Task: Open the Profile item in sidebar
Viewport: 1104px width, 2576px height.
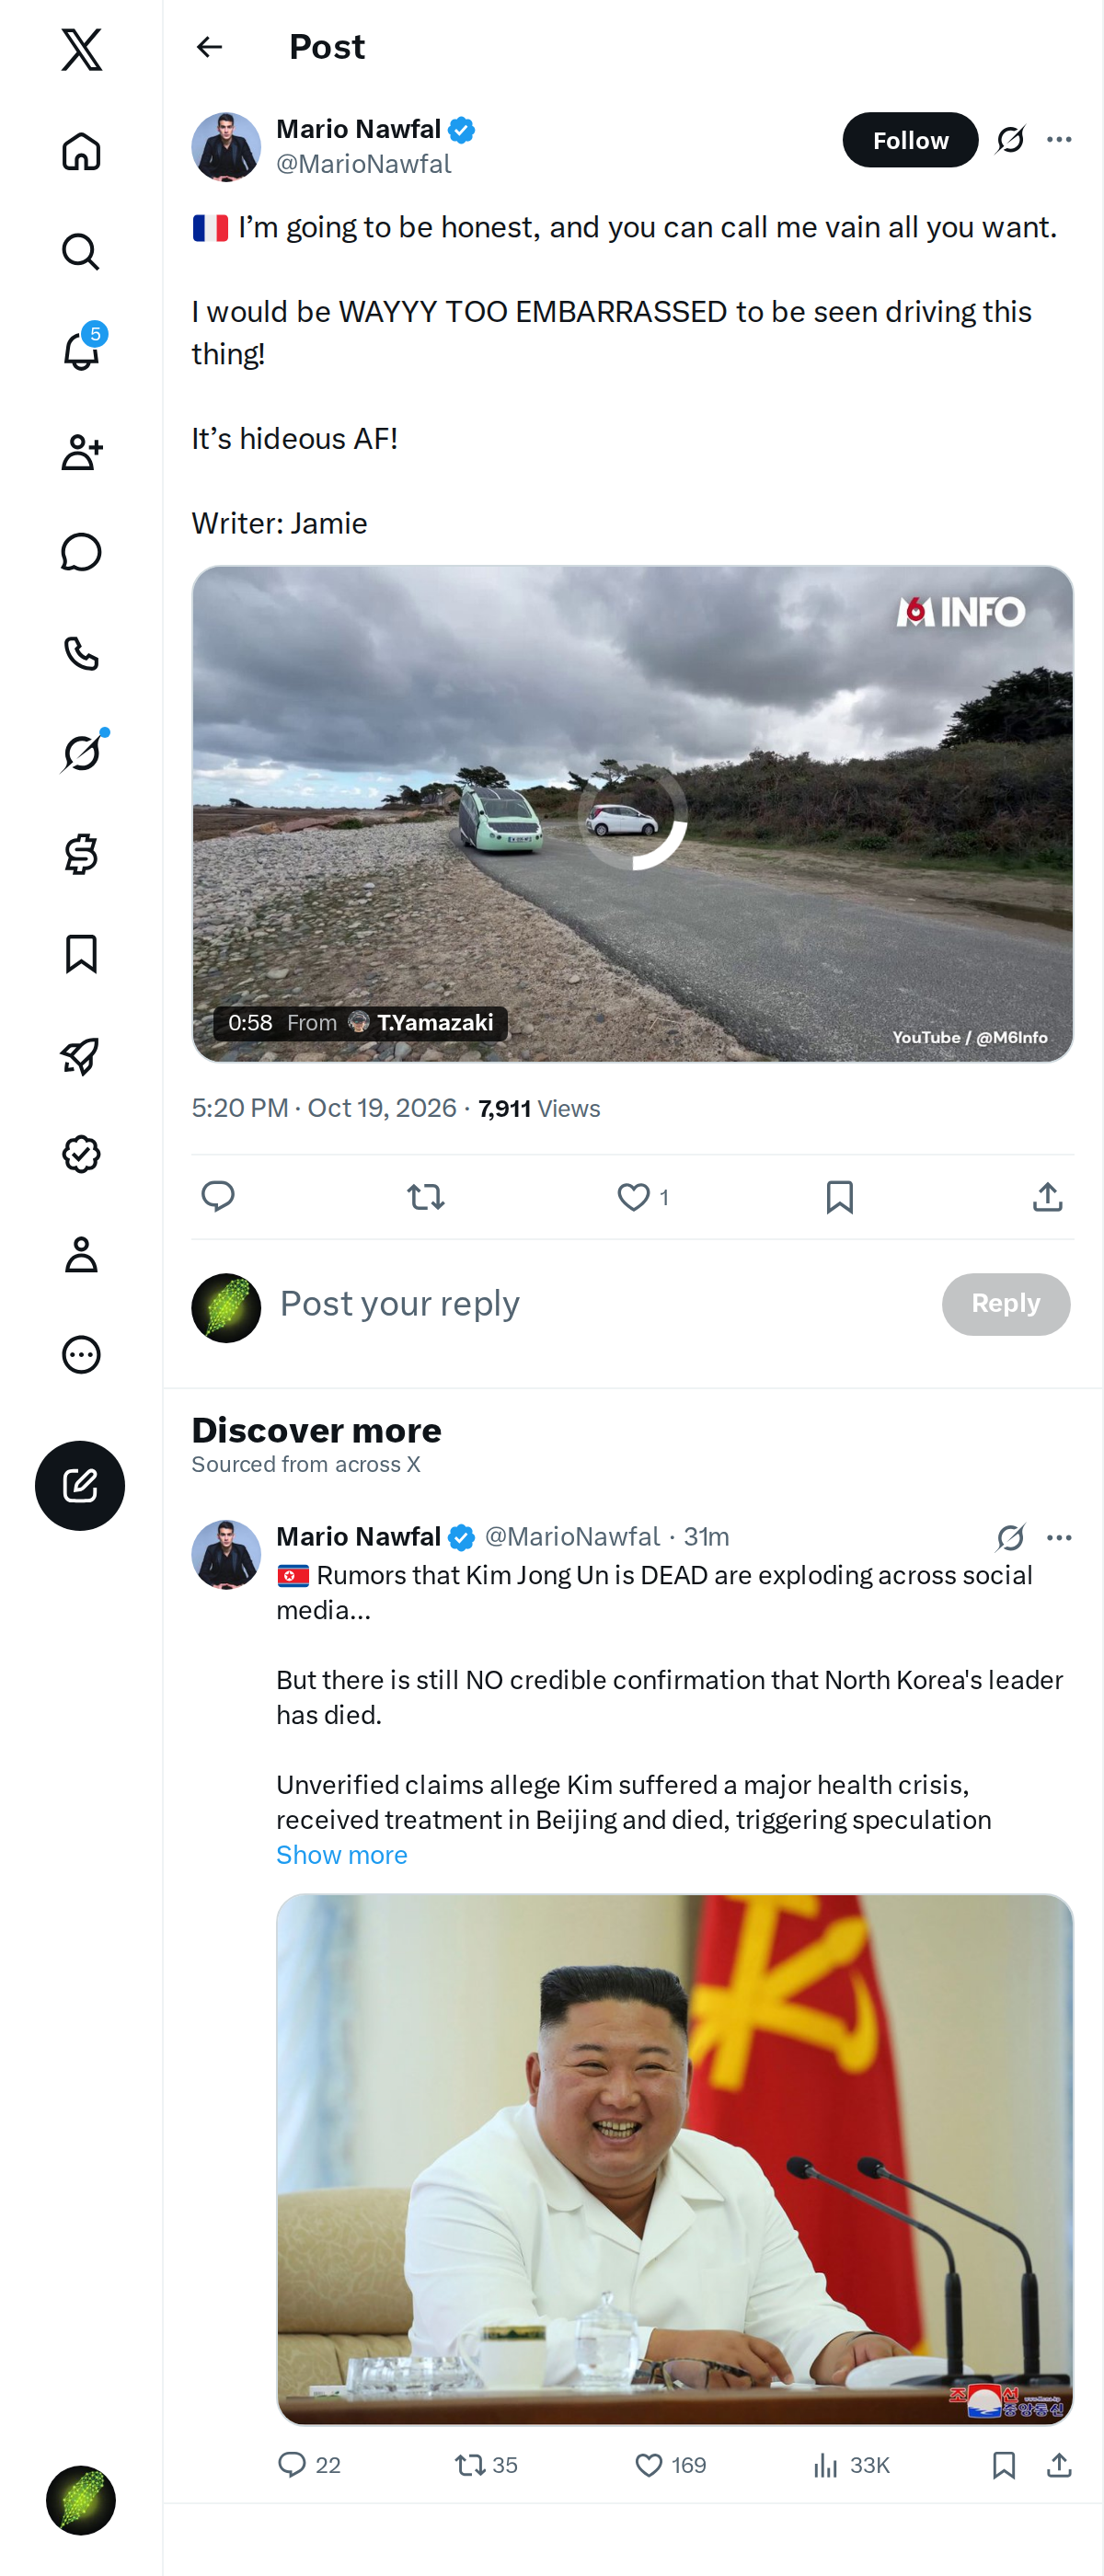Action: (x=81, y=1254)
